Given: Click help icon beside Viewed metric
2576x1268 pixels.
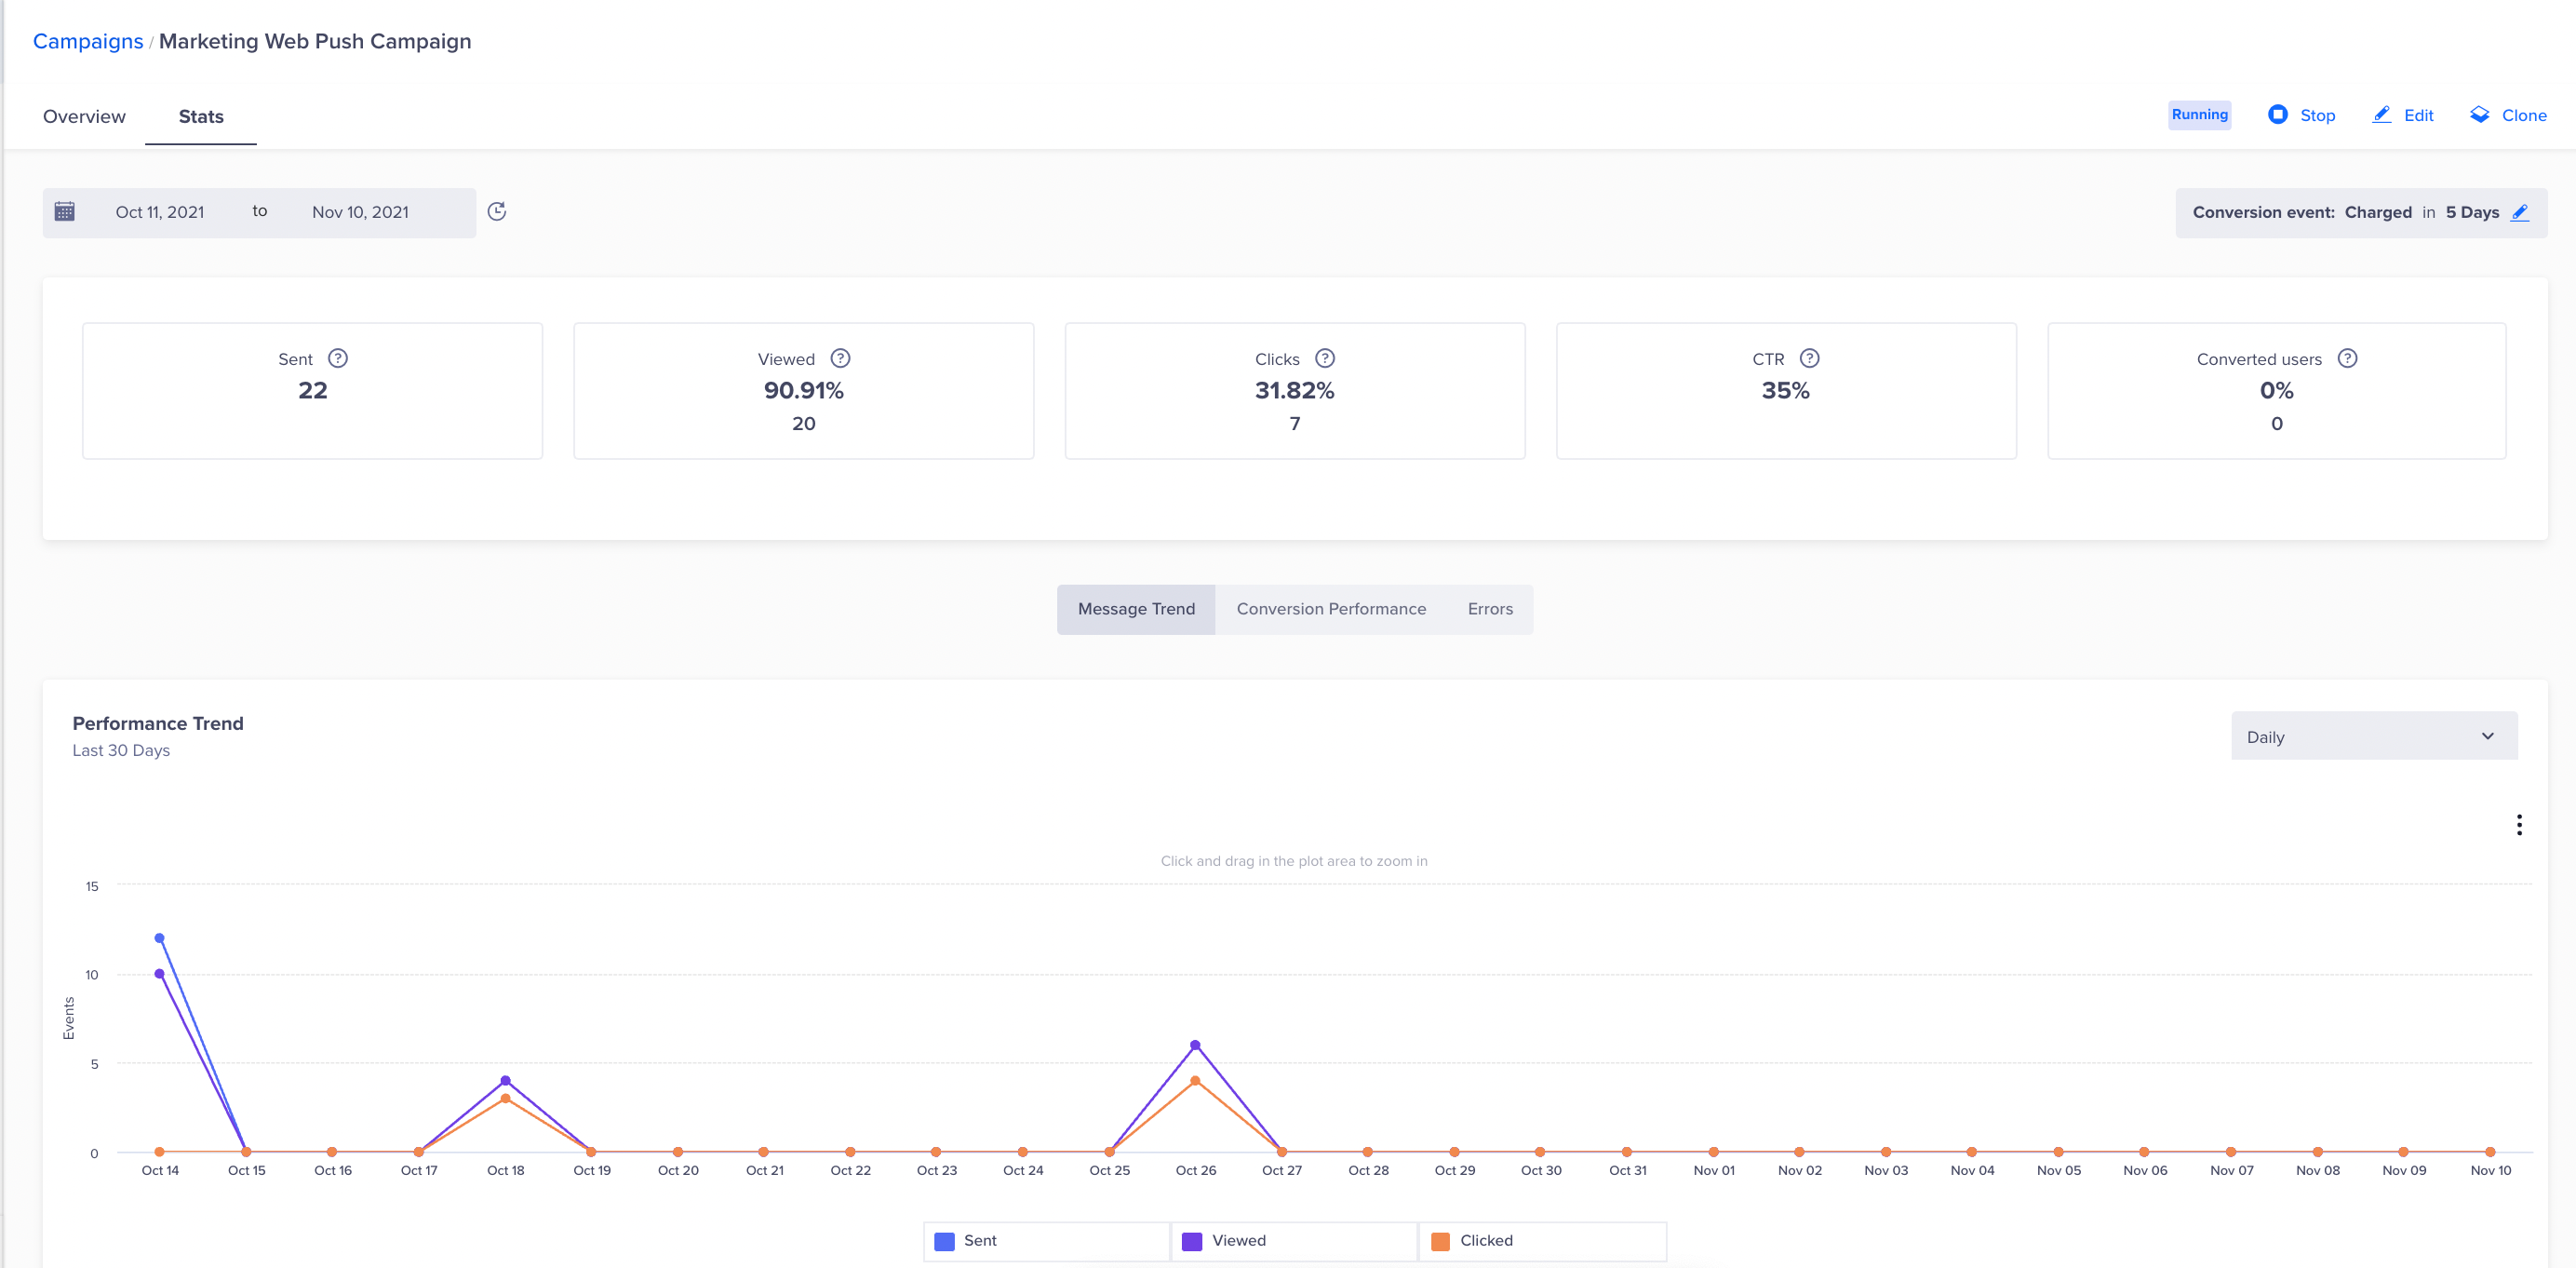Looking at the screenshot, I should click(x=840, y=358).
